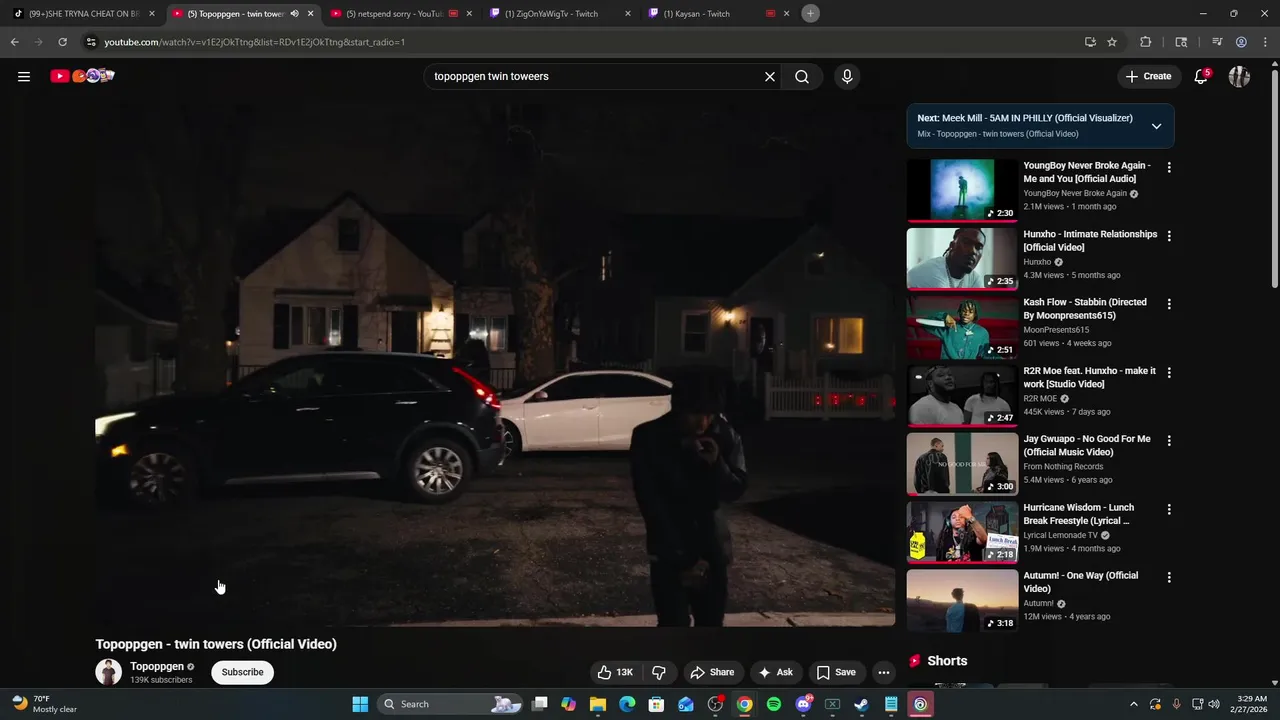Clear the search text with the X
This screenshot has height=720, width=1280.
coord(770,76)
